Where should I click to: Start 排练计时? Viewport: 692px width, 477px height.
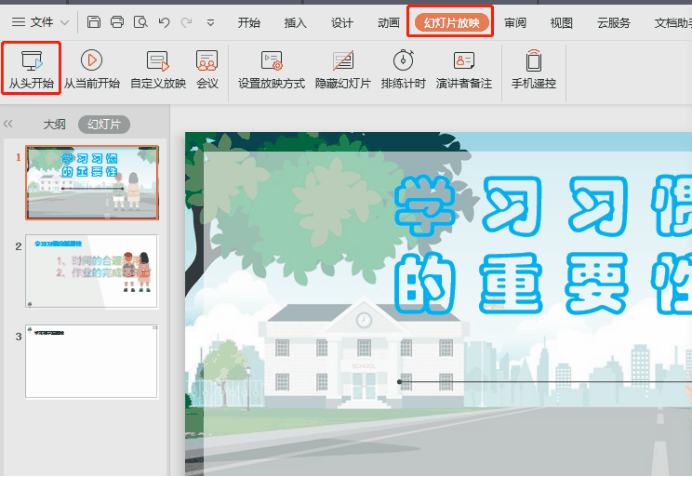tap(403, 69)
